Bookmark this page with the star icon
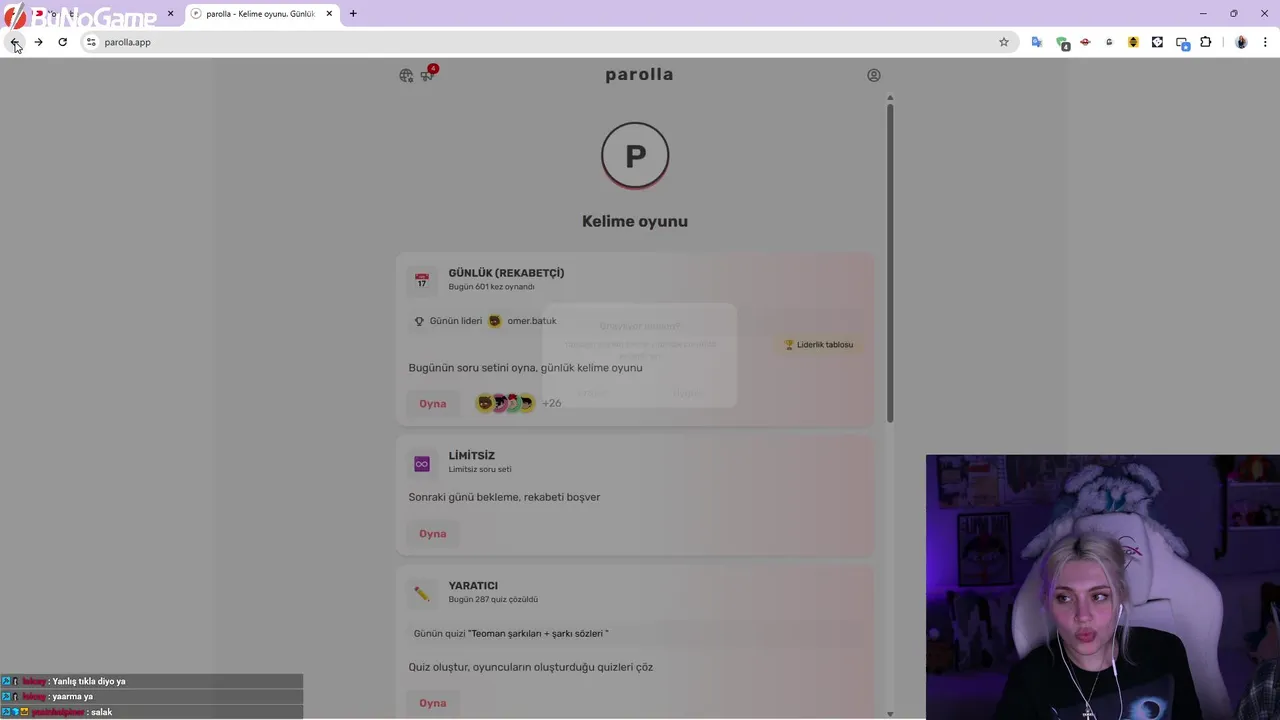This screenshot has width=1280, height=720. coord(1004,42)
